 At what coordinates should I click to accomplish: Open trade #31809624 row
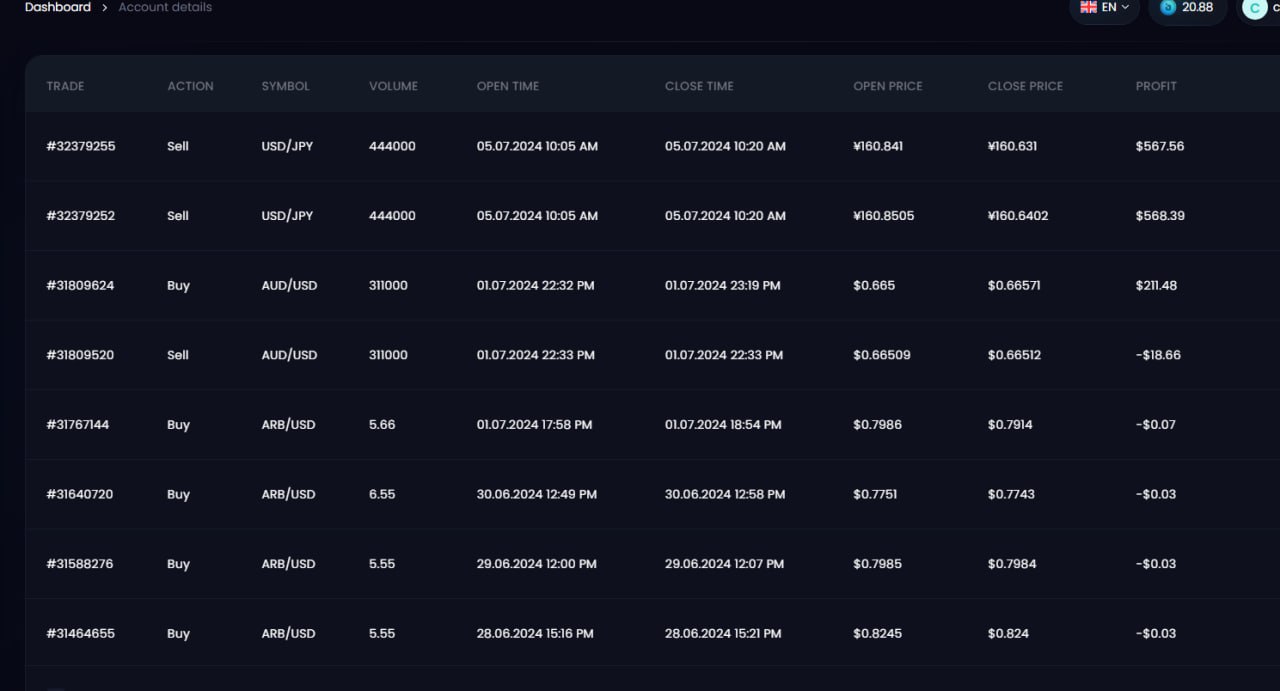coord(80,285)
